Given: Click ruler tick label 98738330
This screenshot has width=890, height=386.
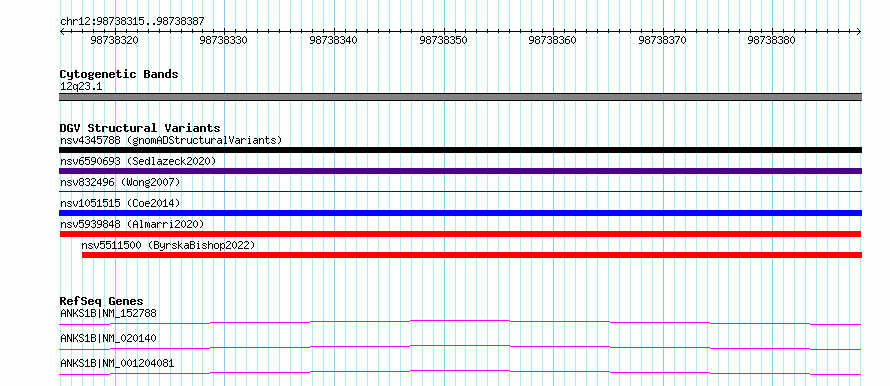Looking at the screenshot, I should pyautogui.click(x=224, y=41).
